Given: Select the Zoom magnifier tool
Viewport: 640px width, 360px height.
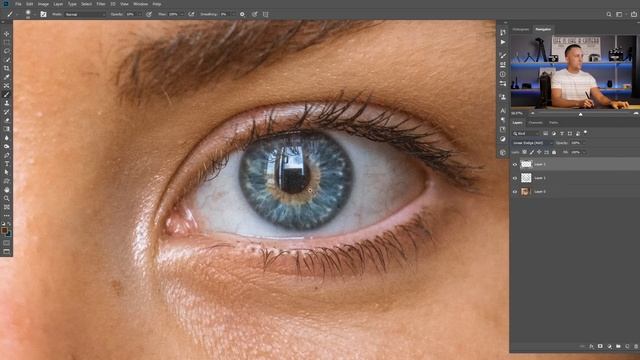Looking at the screenshot, I should click(x=7, y=198).
